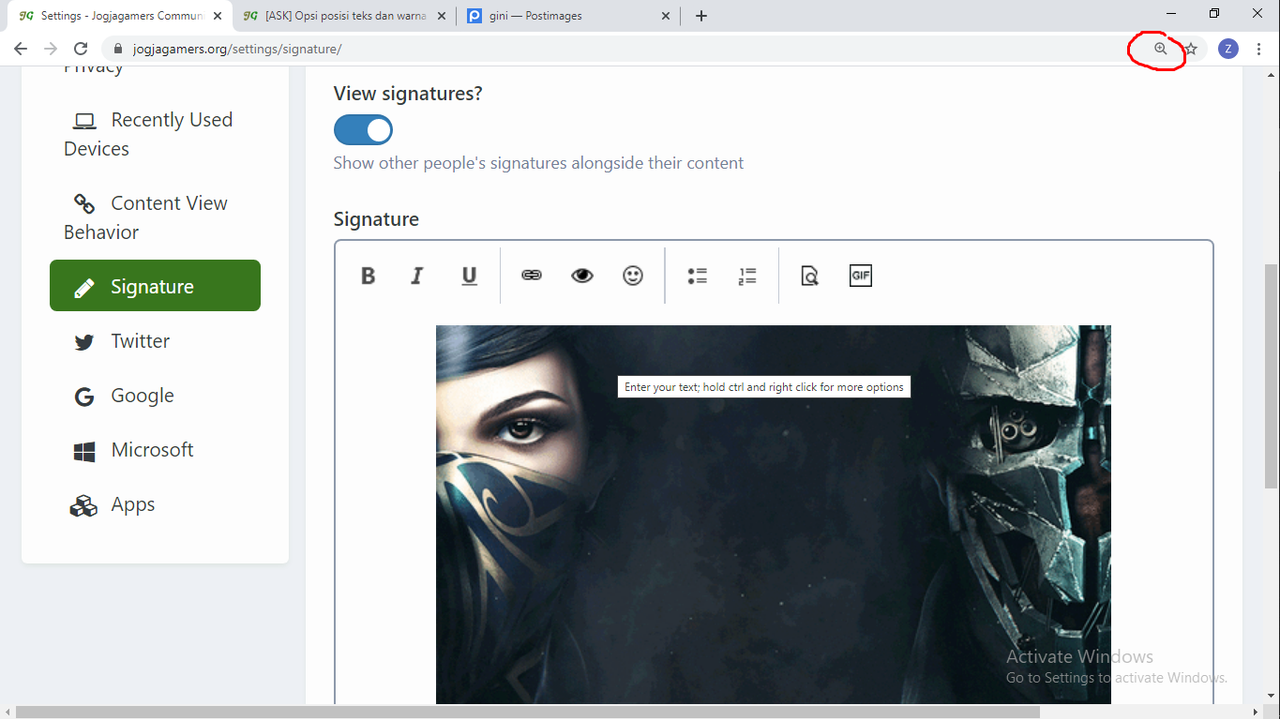View site info via the padlock icon
Screen dimensions: 1280x719
(118, 48)
